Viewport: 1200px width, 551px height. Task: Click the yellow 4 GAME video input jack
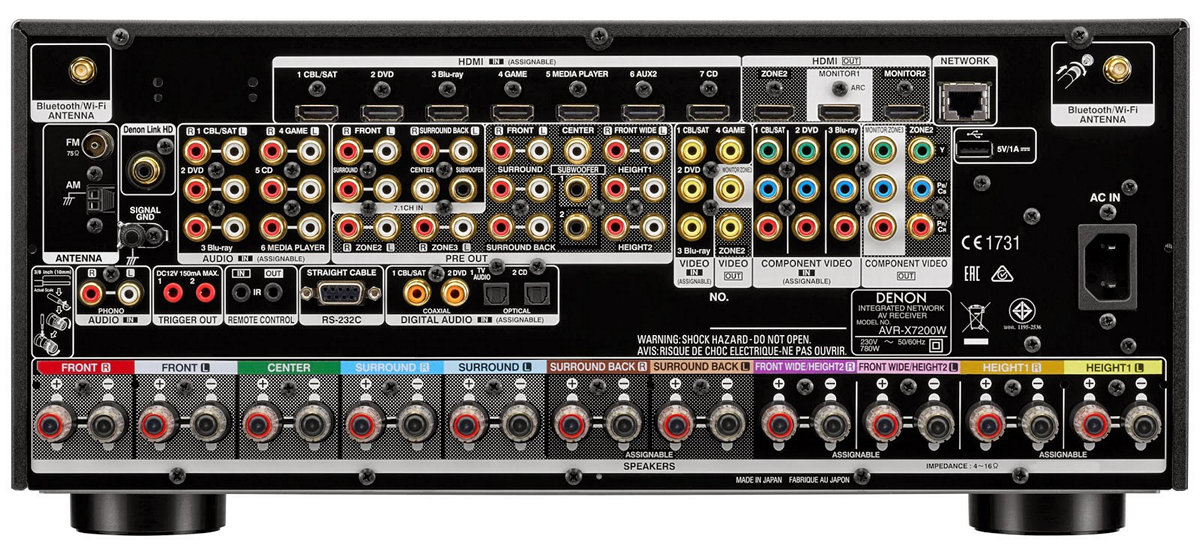pos(732,150)
